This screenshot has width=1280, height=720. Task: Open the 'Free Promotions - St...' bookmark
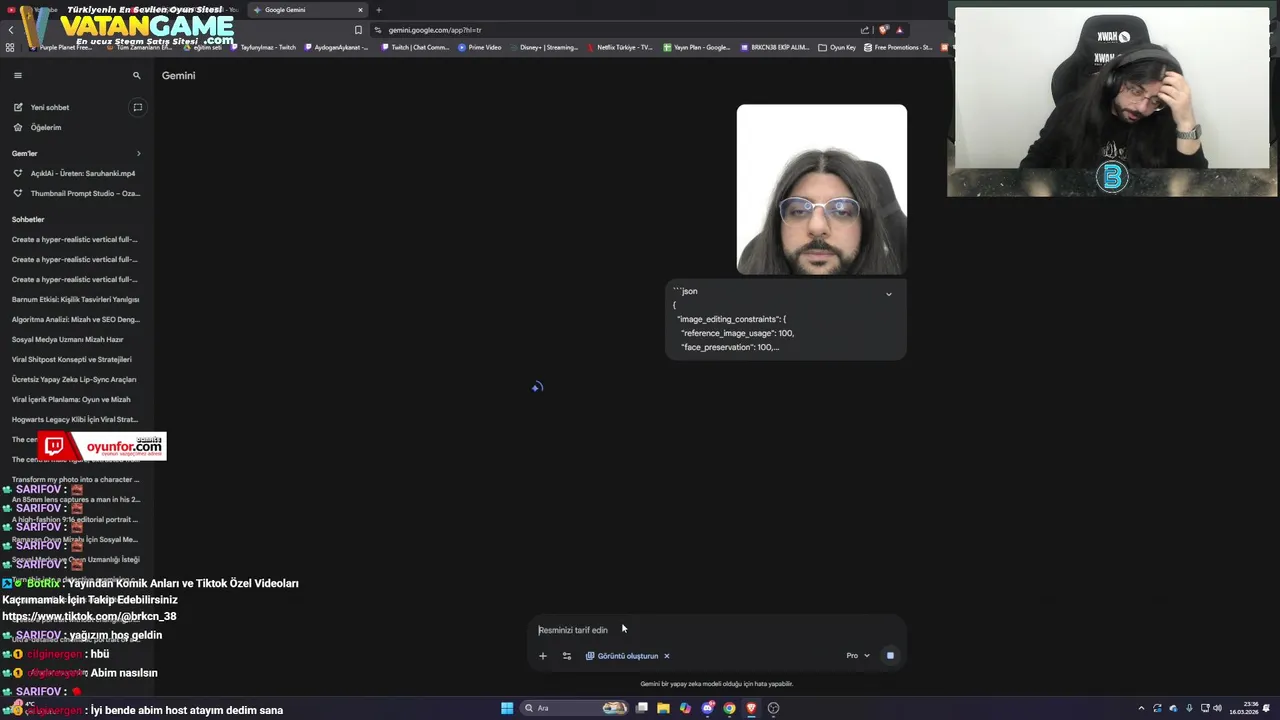point(898,47)
